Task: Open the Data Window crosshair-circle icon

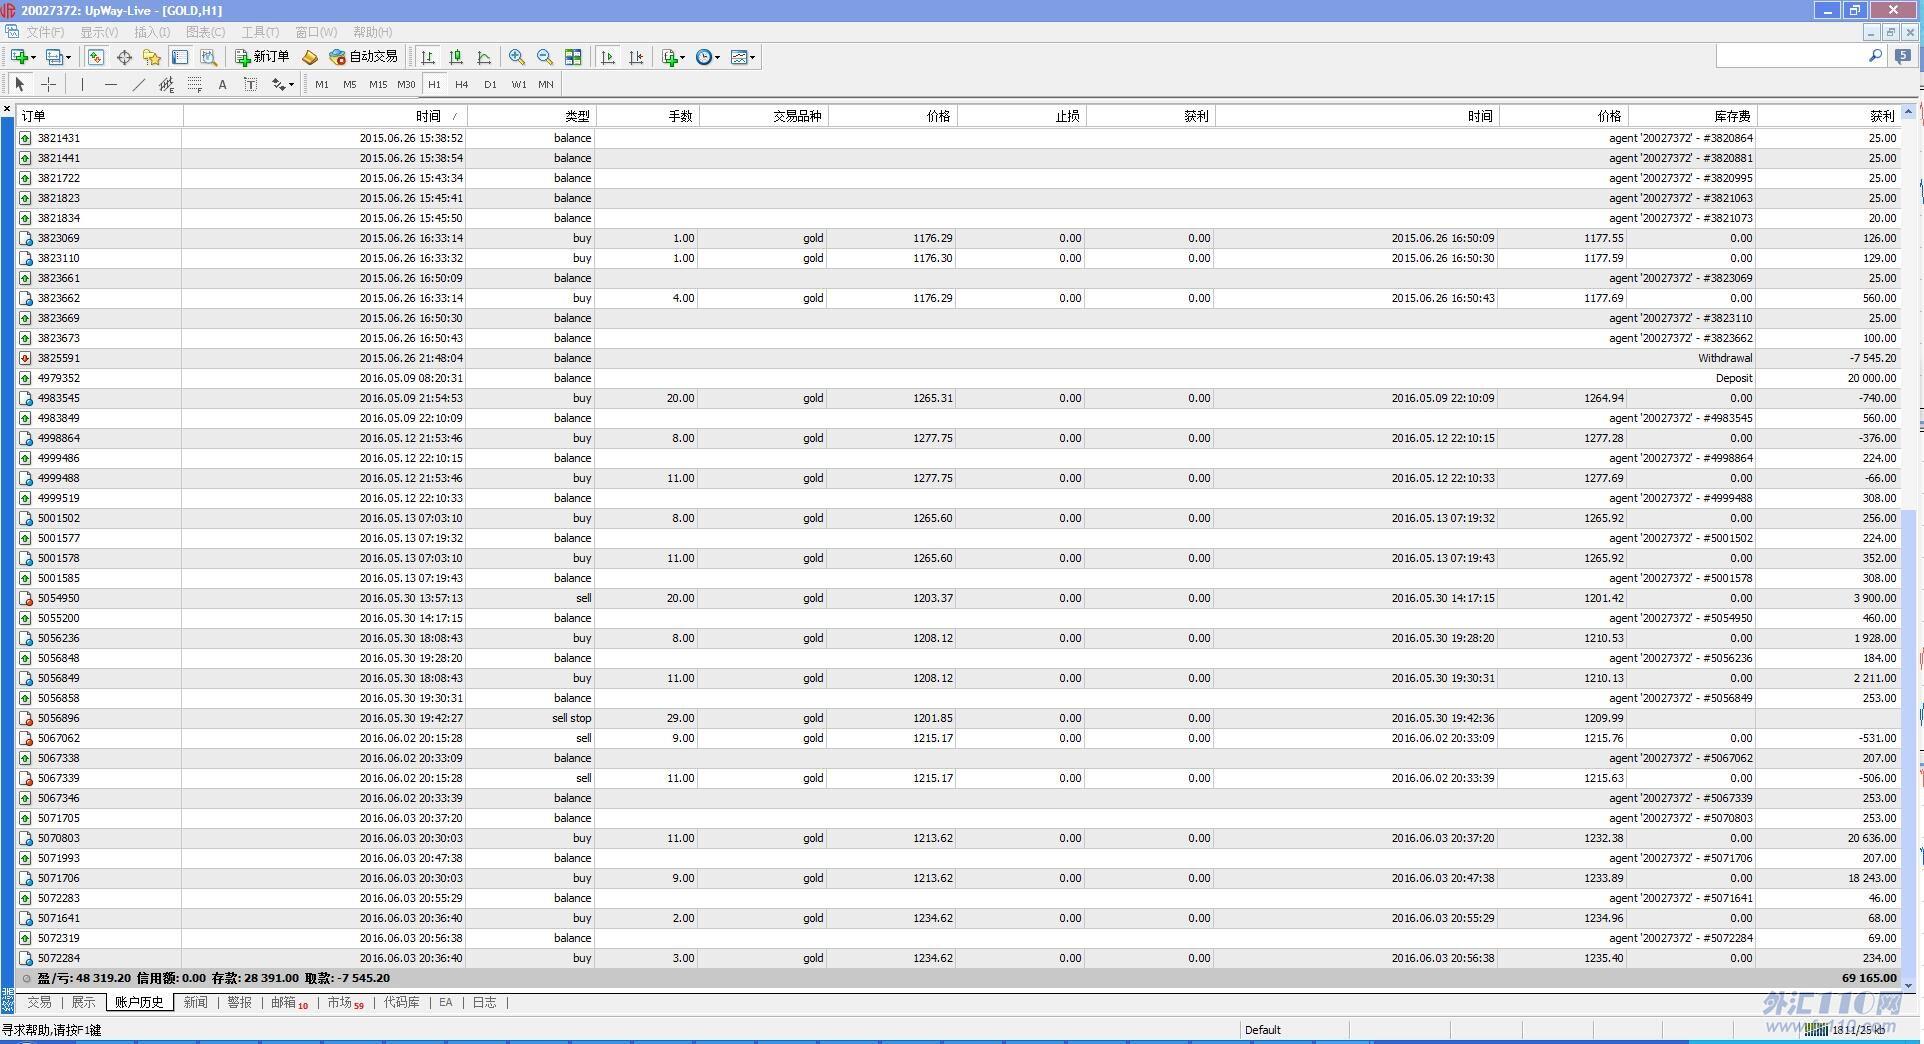Action: pyautogui.click(x=124, y=57)
